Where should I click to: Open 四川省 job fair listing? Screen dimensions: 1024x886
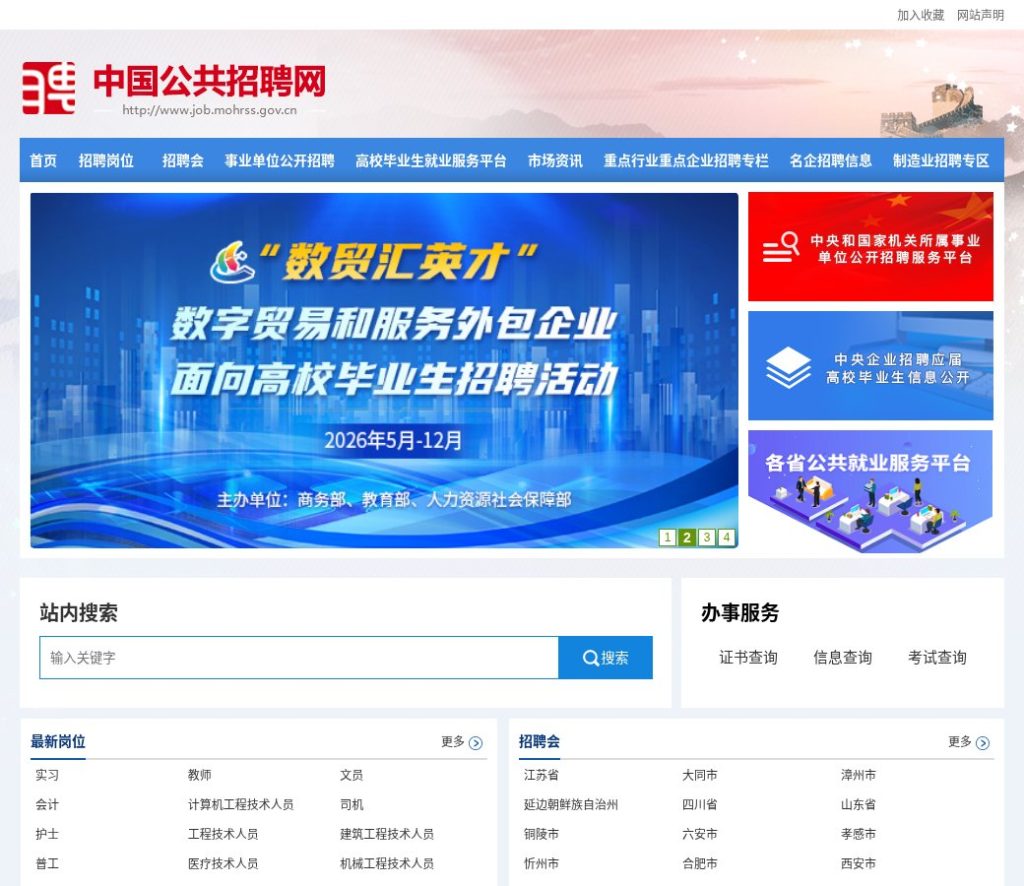tap(699, 804)
